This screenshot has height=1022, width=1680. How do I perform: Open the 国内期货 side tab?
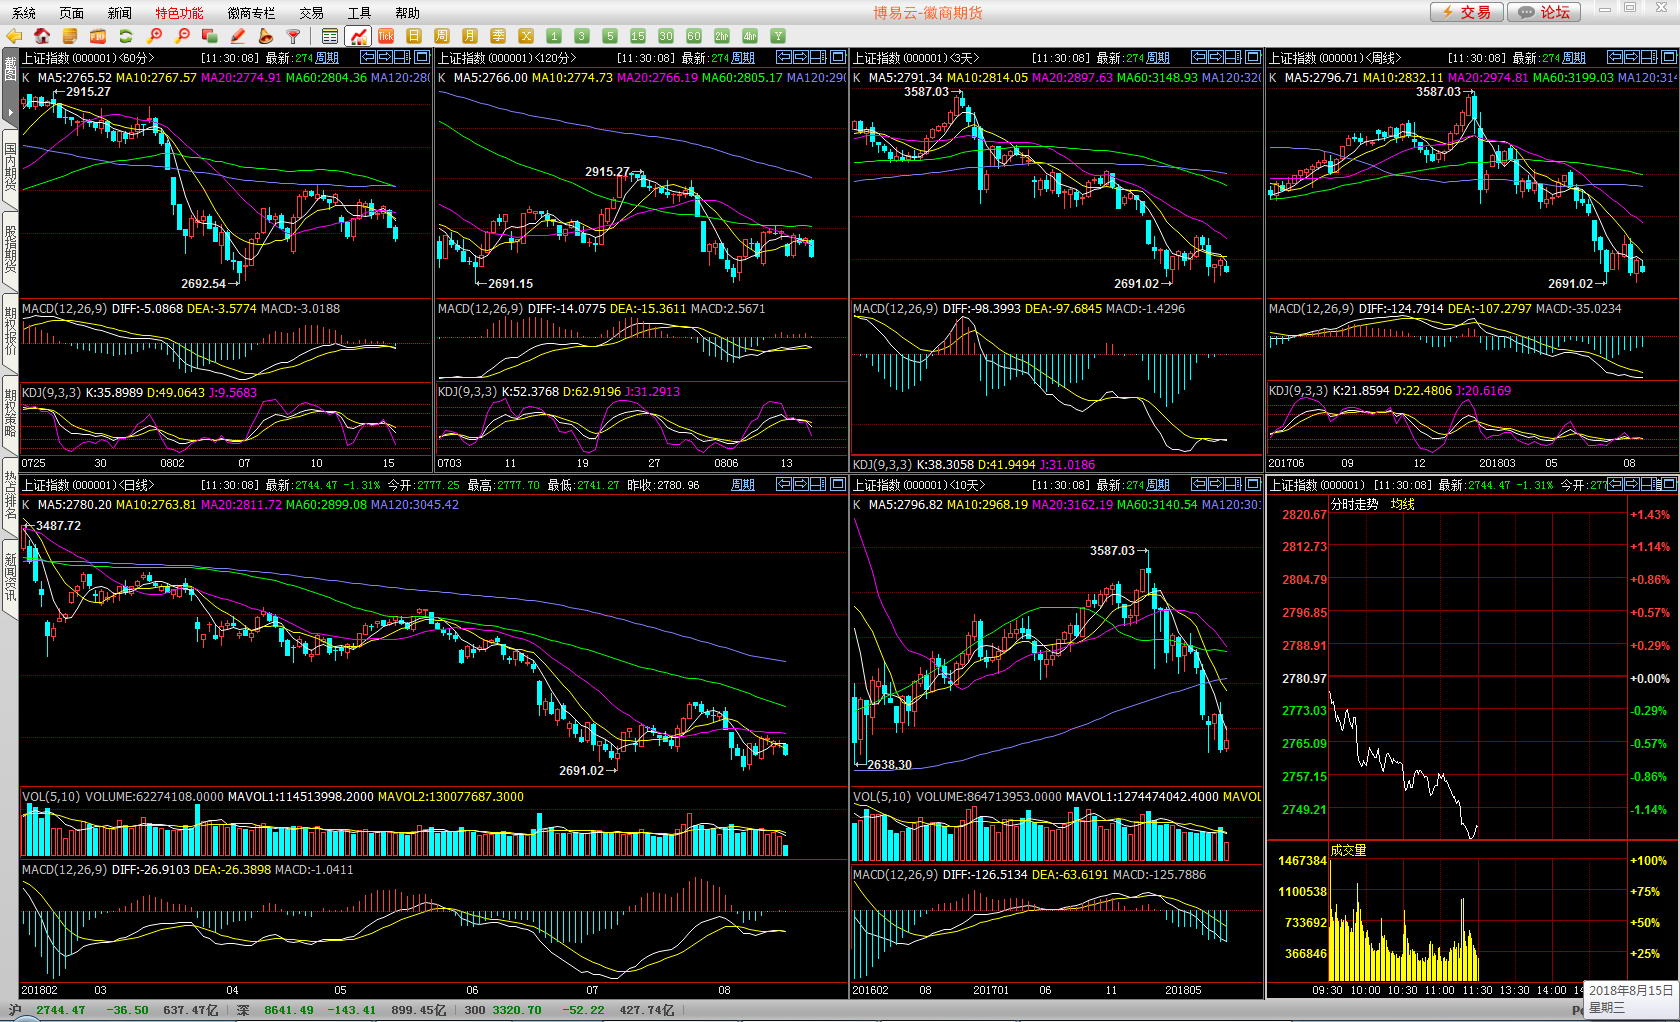10,169
